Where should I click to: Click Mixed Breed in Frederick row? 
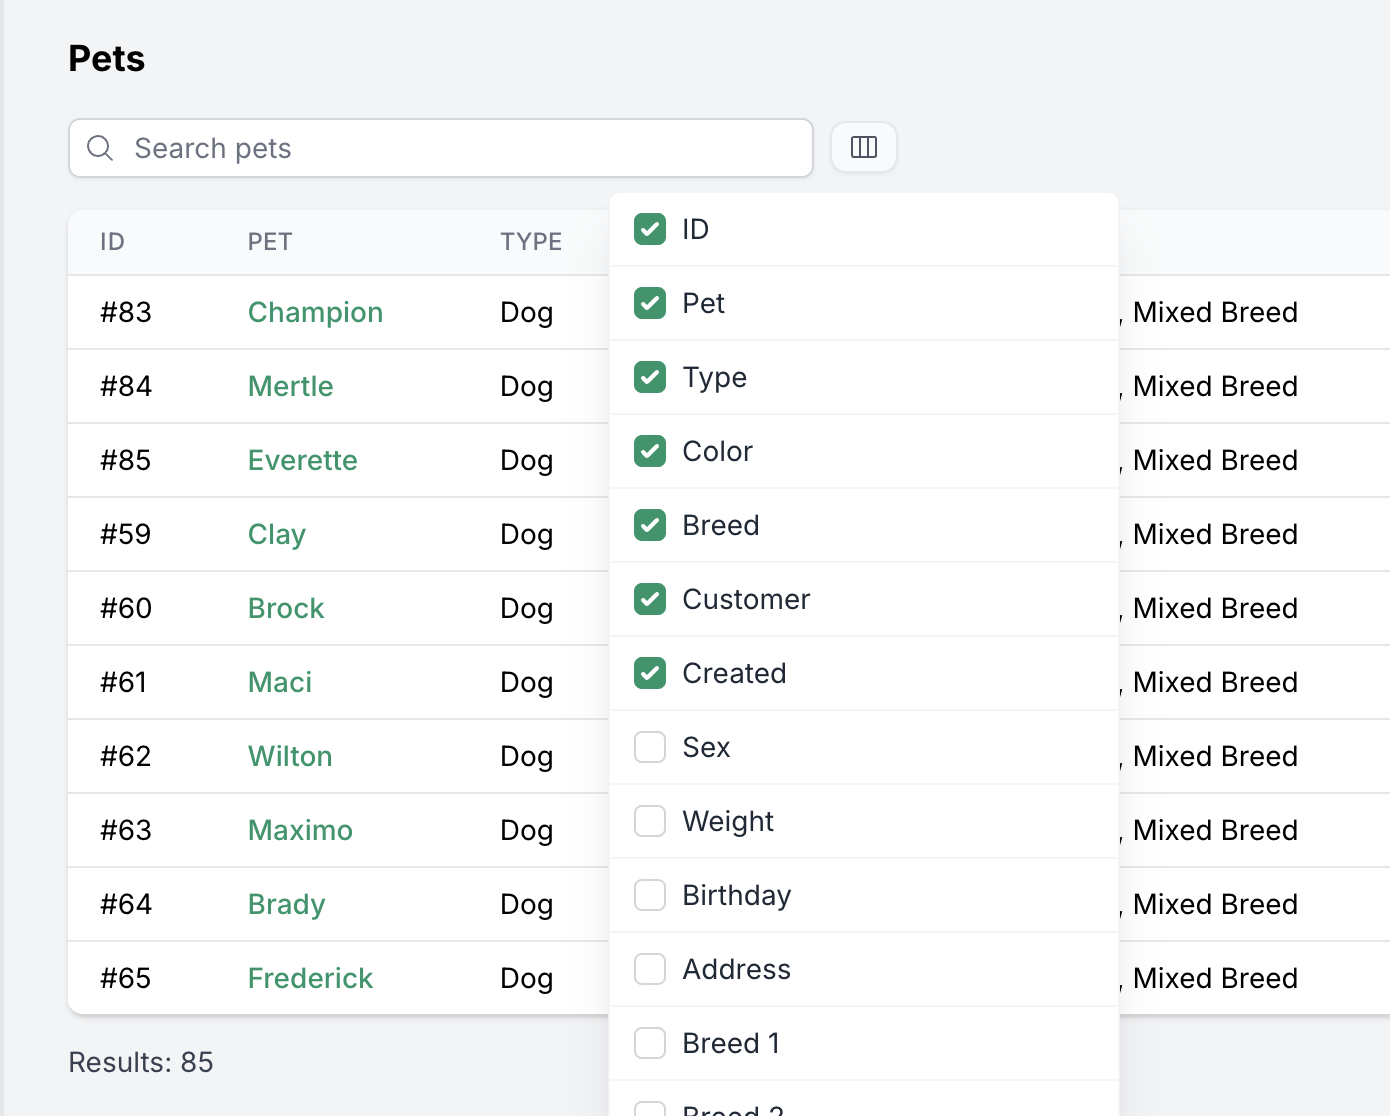(1215, 978)
